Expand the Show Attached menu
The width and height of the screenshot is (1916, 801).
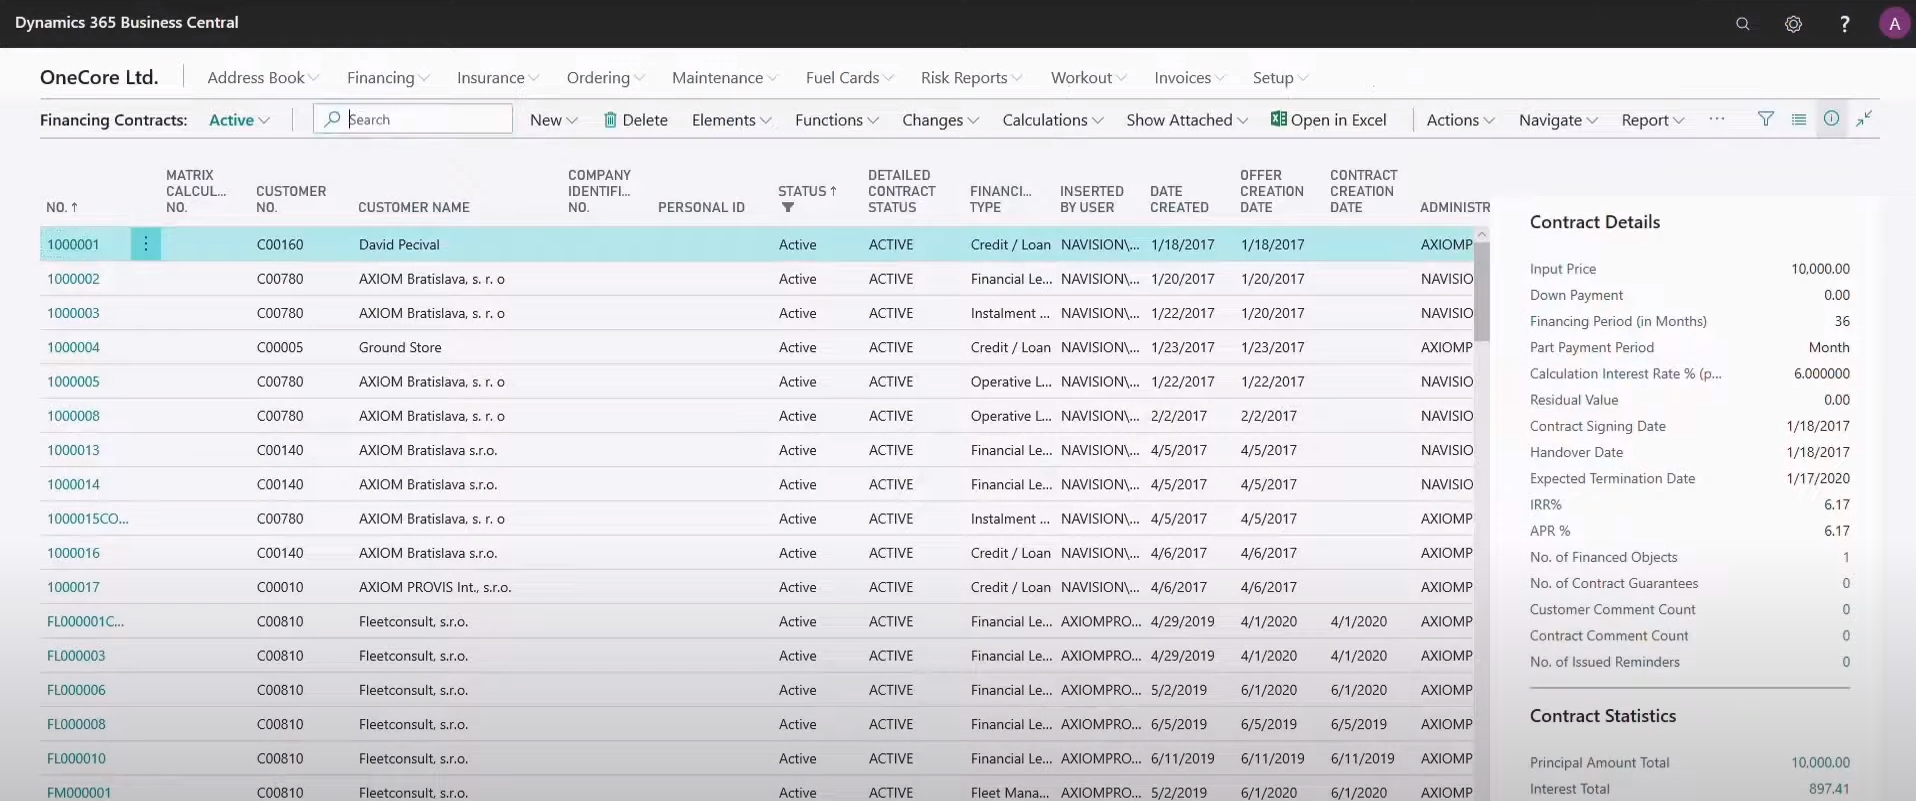(1187, 120)
